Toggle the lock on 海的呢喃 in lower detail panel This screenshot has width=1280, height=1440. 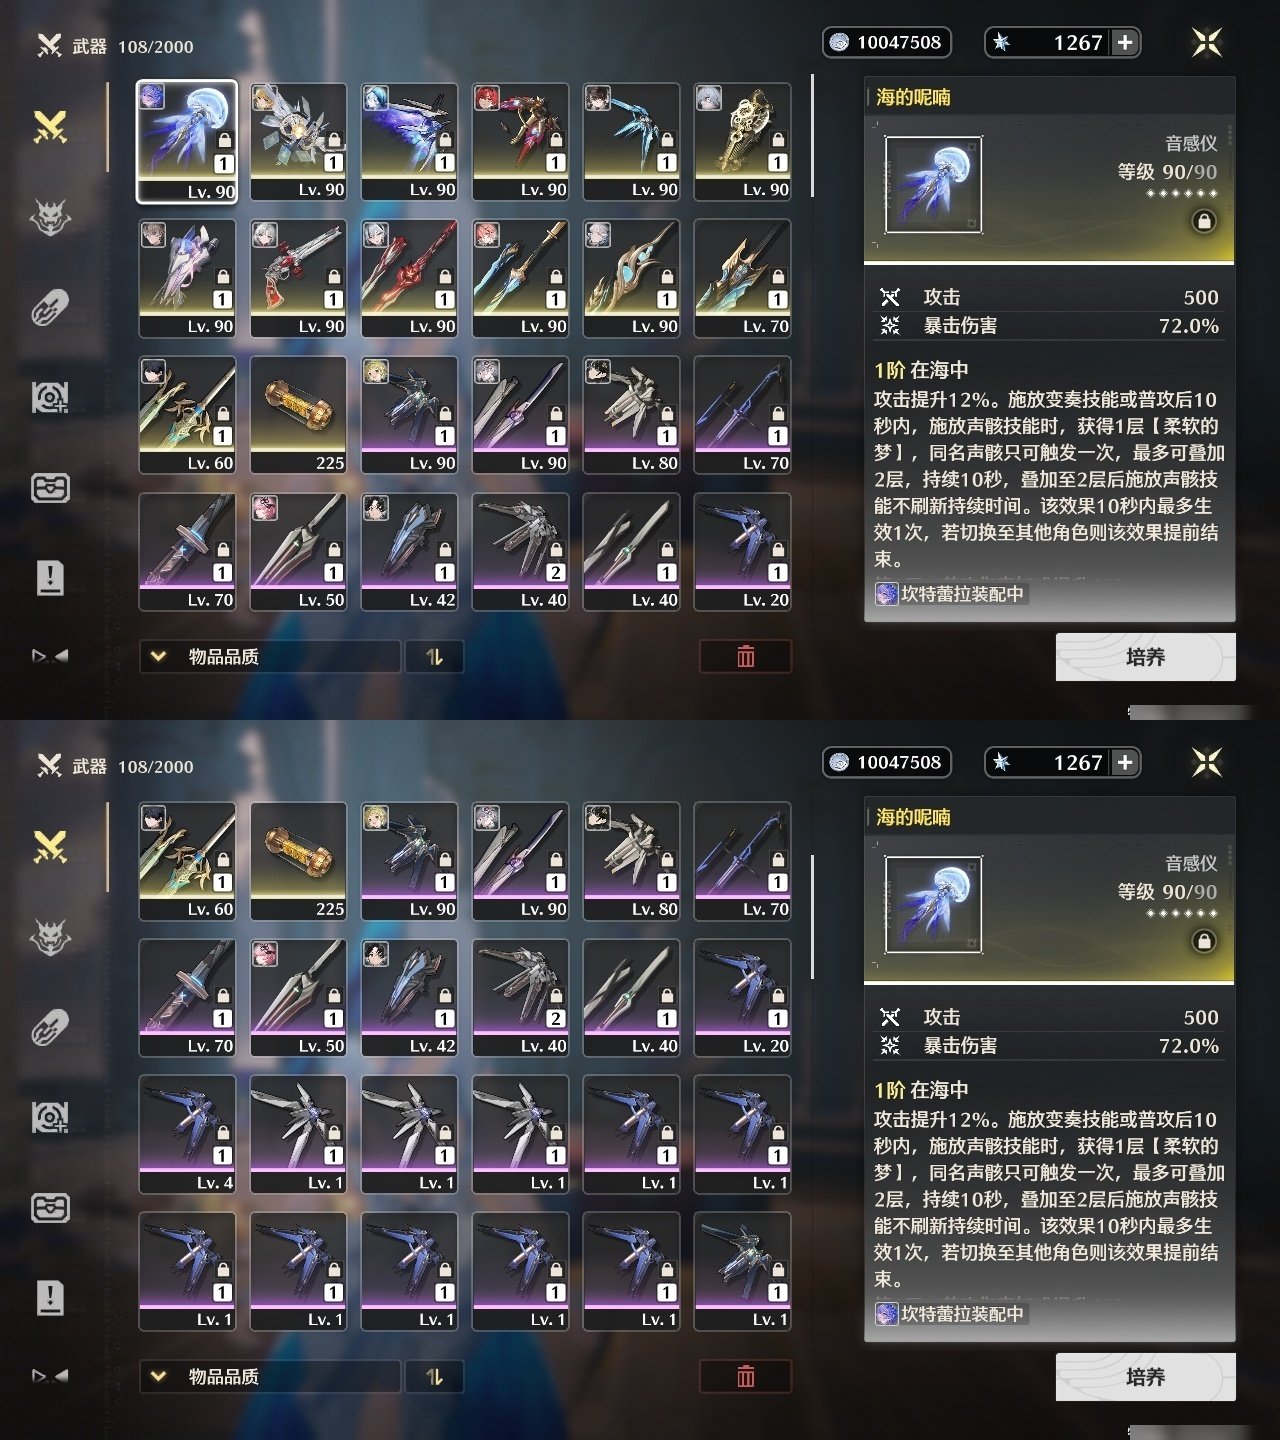pyautogui.click(x=1204, y=941)
